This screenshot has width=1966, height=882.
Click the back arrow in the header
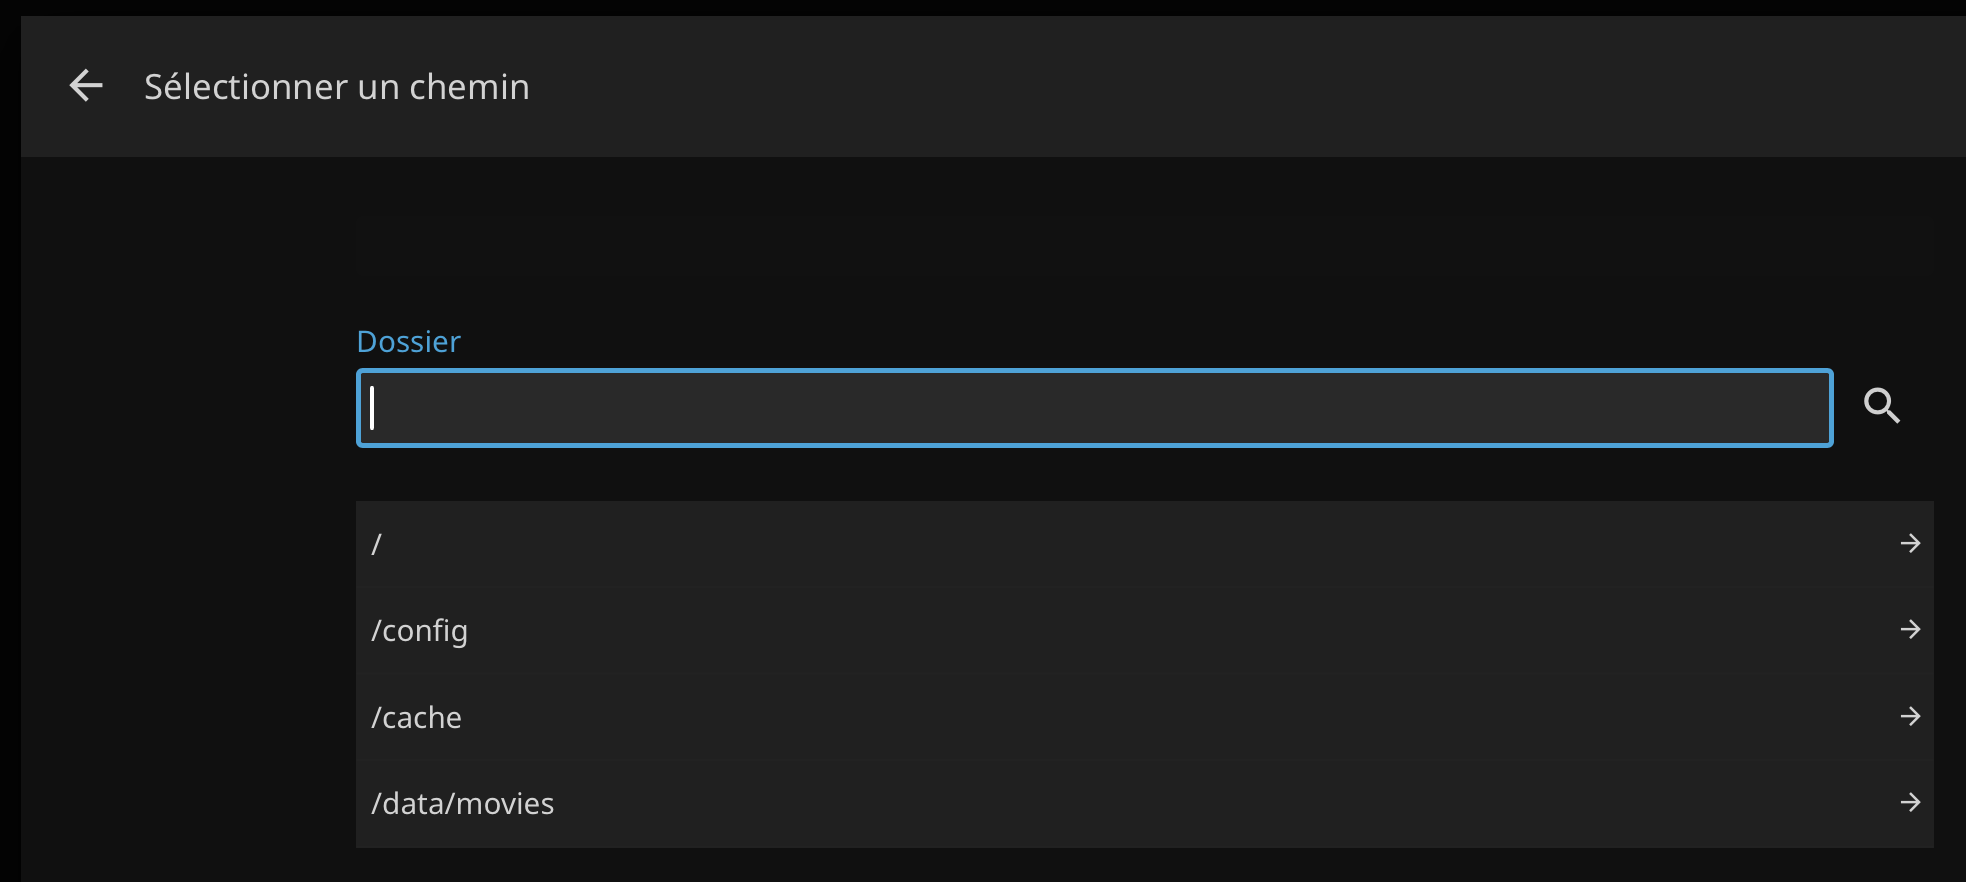coord(86,86)
